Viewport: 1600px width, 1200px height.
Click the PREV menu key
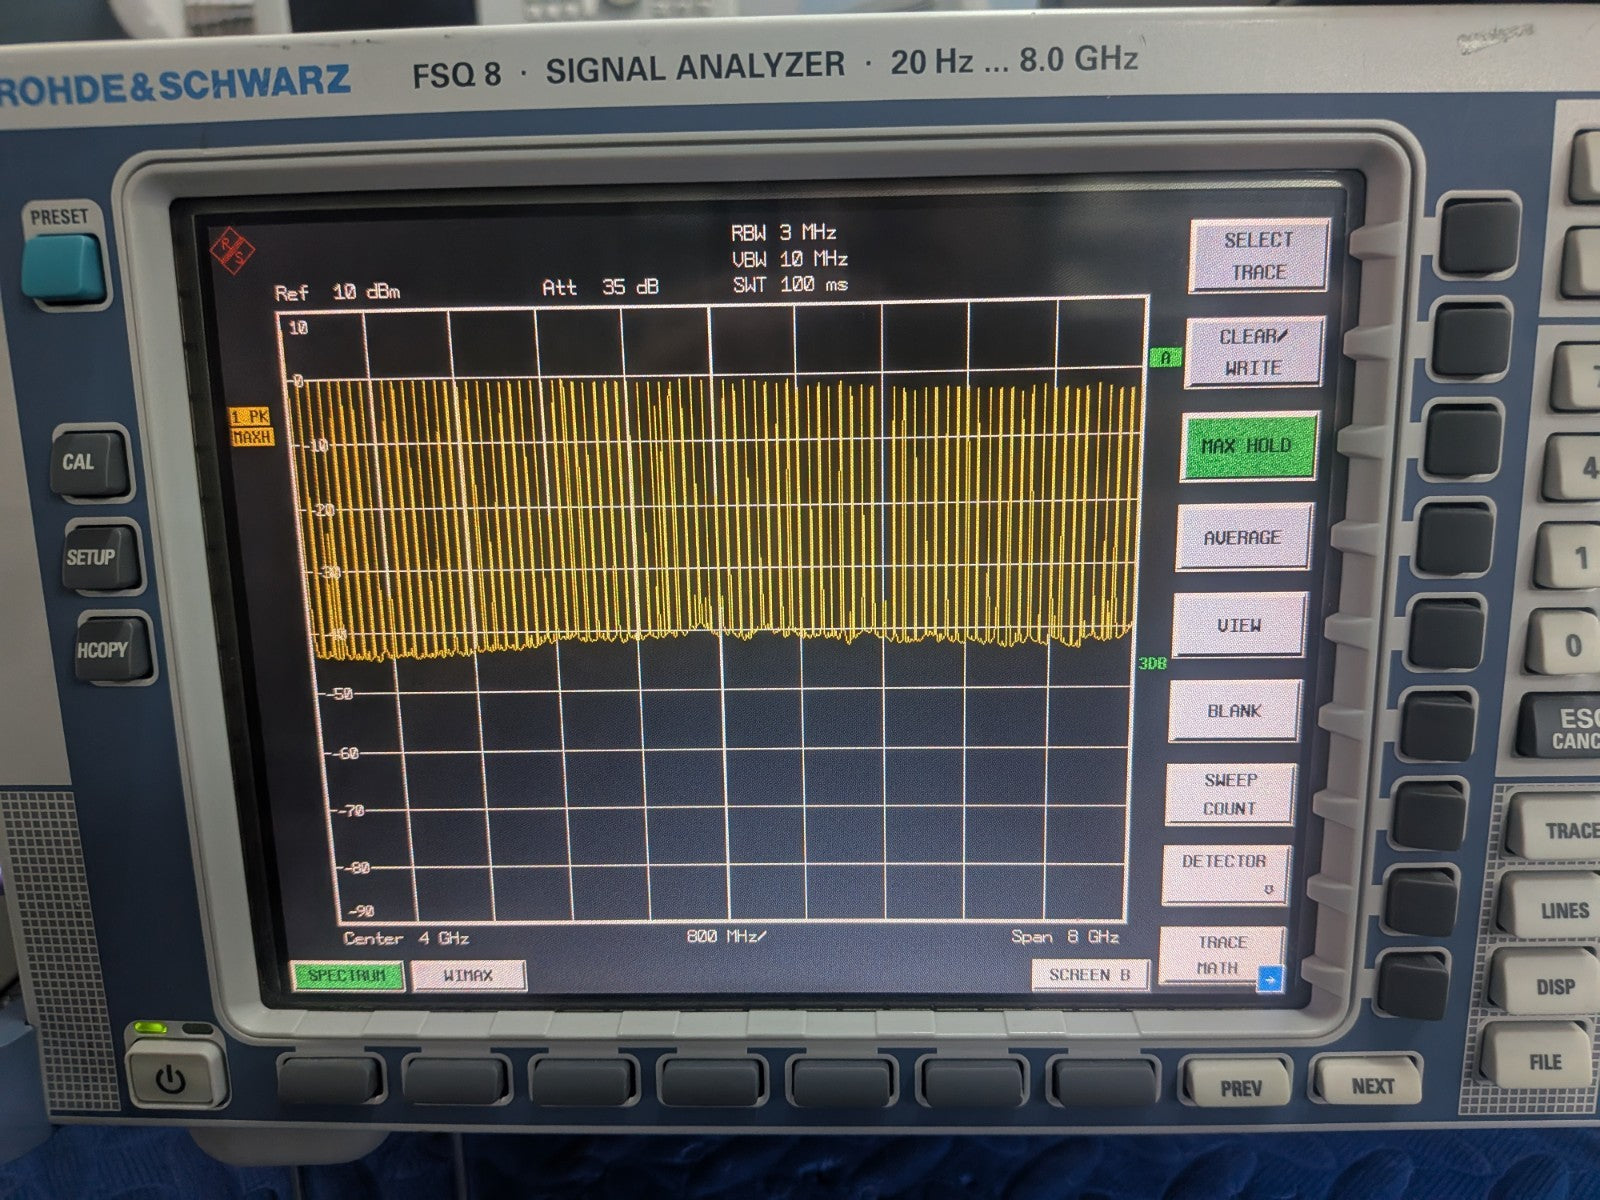1240,1087
